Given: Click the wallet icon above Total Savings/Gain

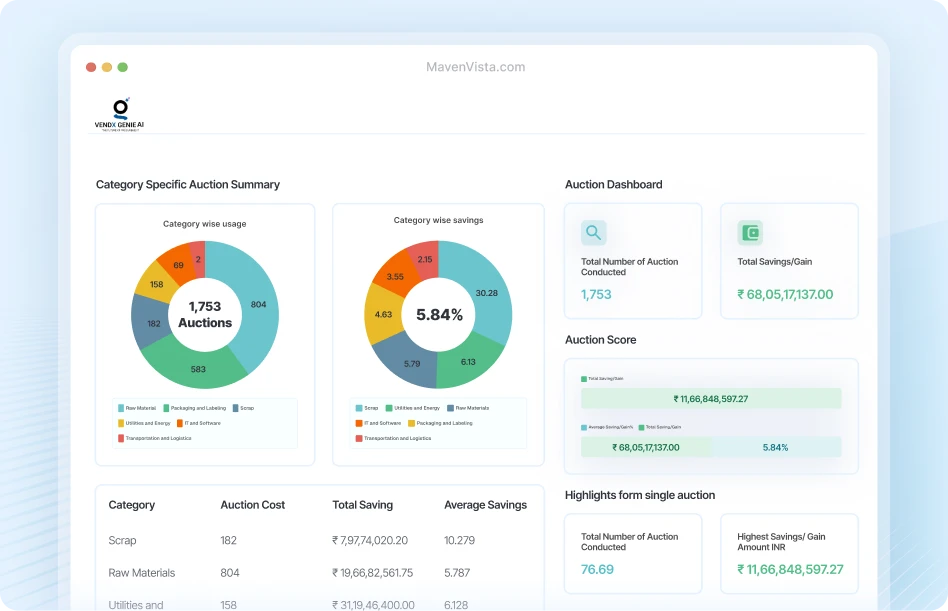Looking at the screenshot, I should click(750, 233).
